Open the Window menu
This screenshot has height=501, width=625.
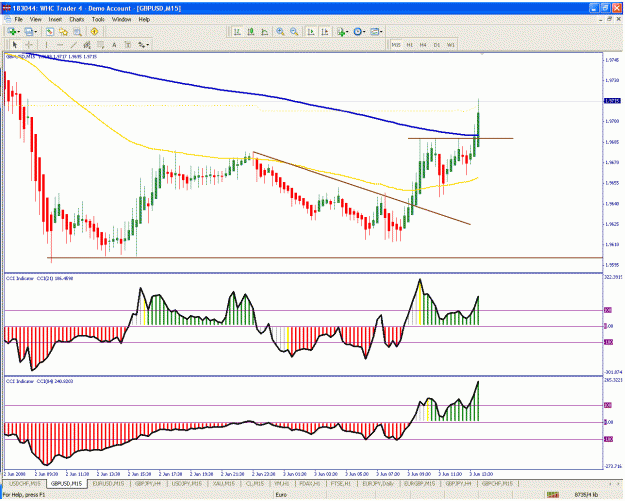pos(121,19)
